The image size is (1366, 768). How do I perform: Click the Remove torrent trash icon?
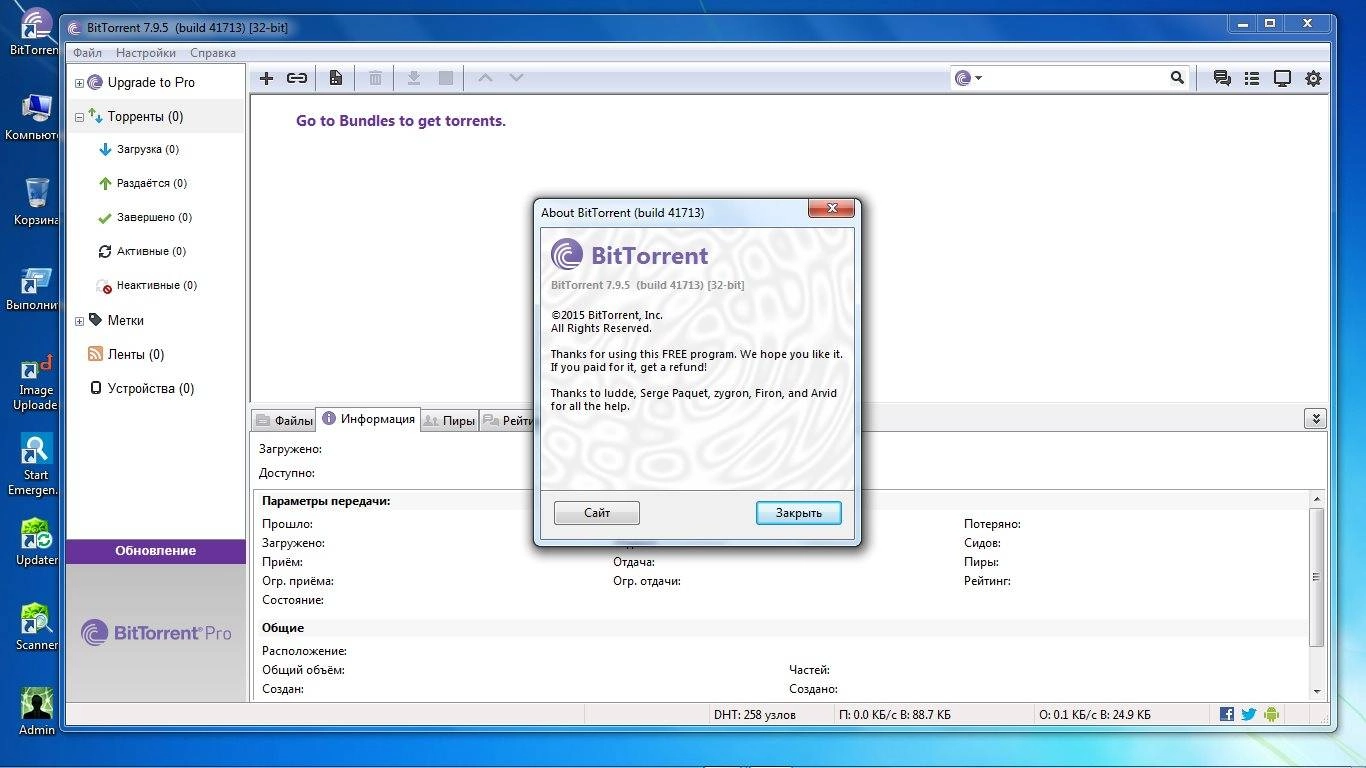(x=375, y=78)
